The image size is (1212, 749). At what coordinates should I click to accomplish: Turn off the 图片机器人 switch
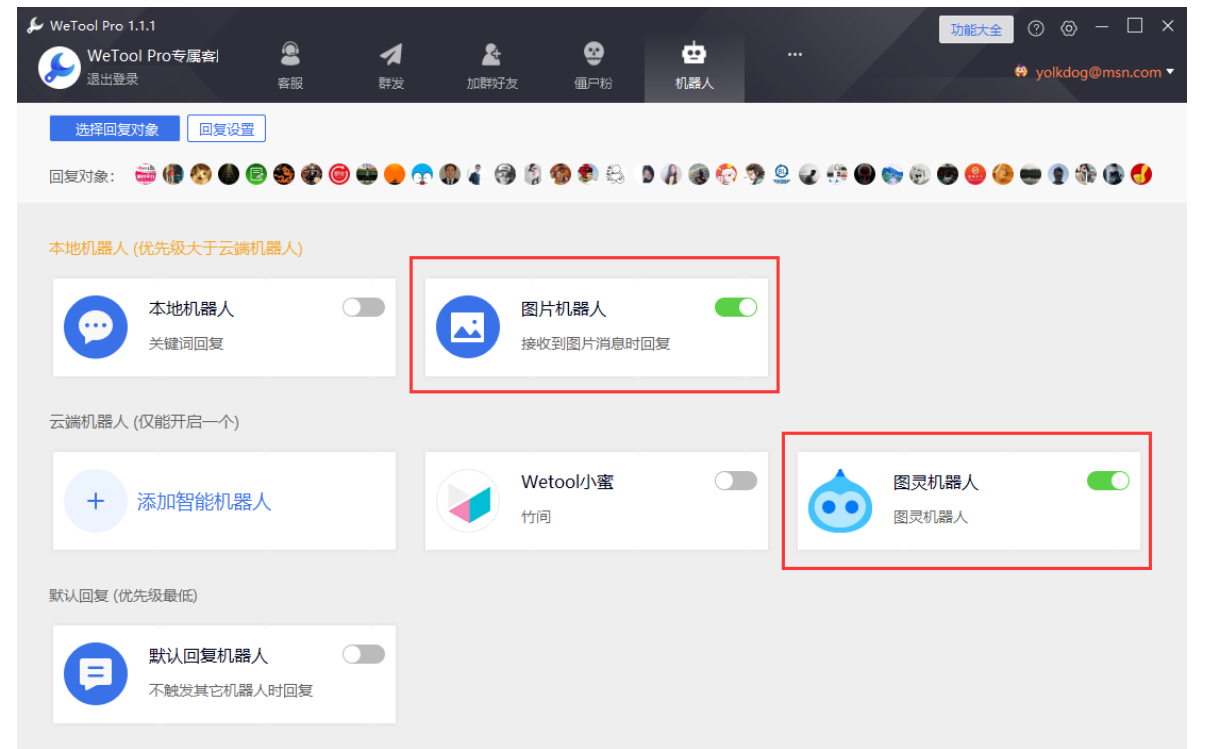[736, 308]
